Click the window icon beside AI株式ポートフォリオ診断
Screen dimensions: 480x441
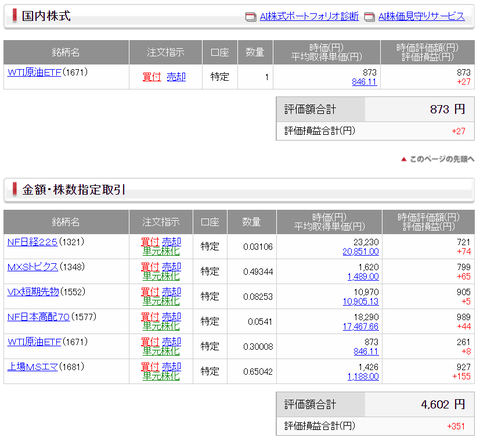tap(250, 17)
